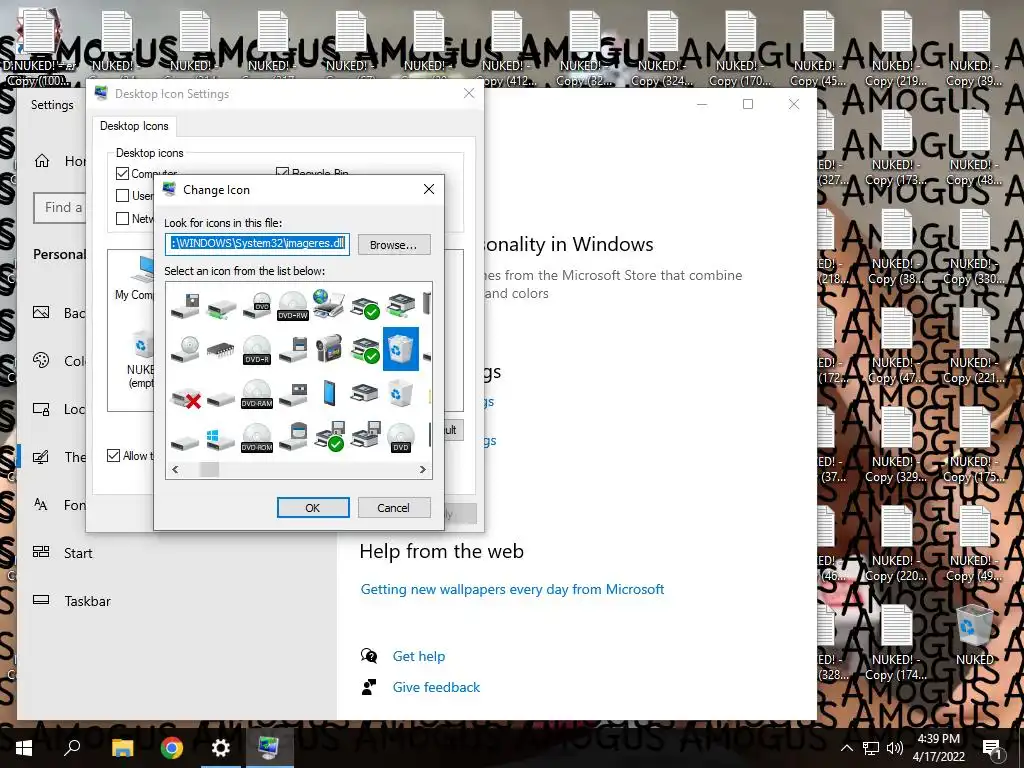Select the DVD drive icon in top row
The height and width of the screenshot is (768, 1024).
click(257, 306)
